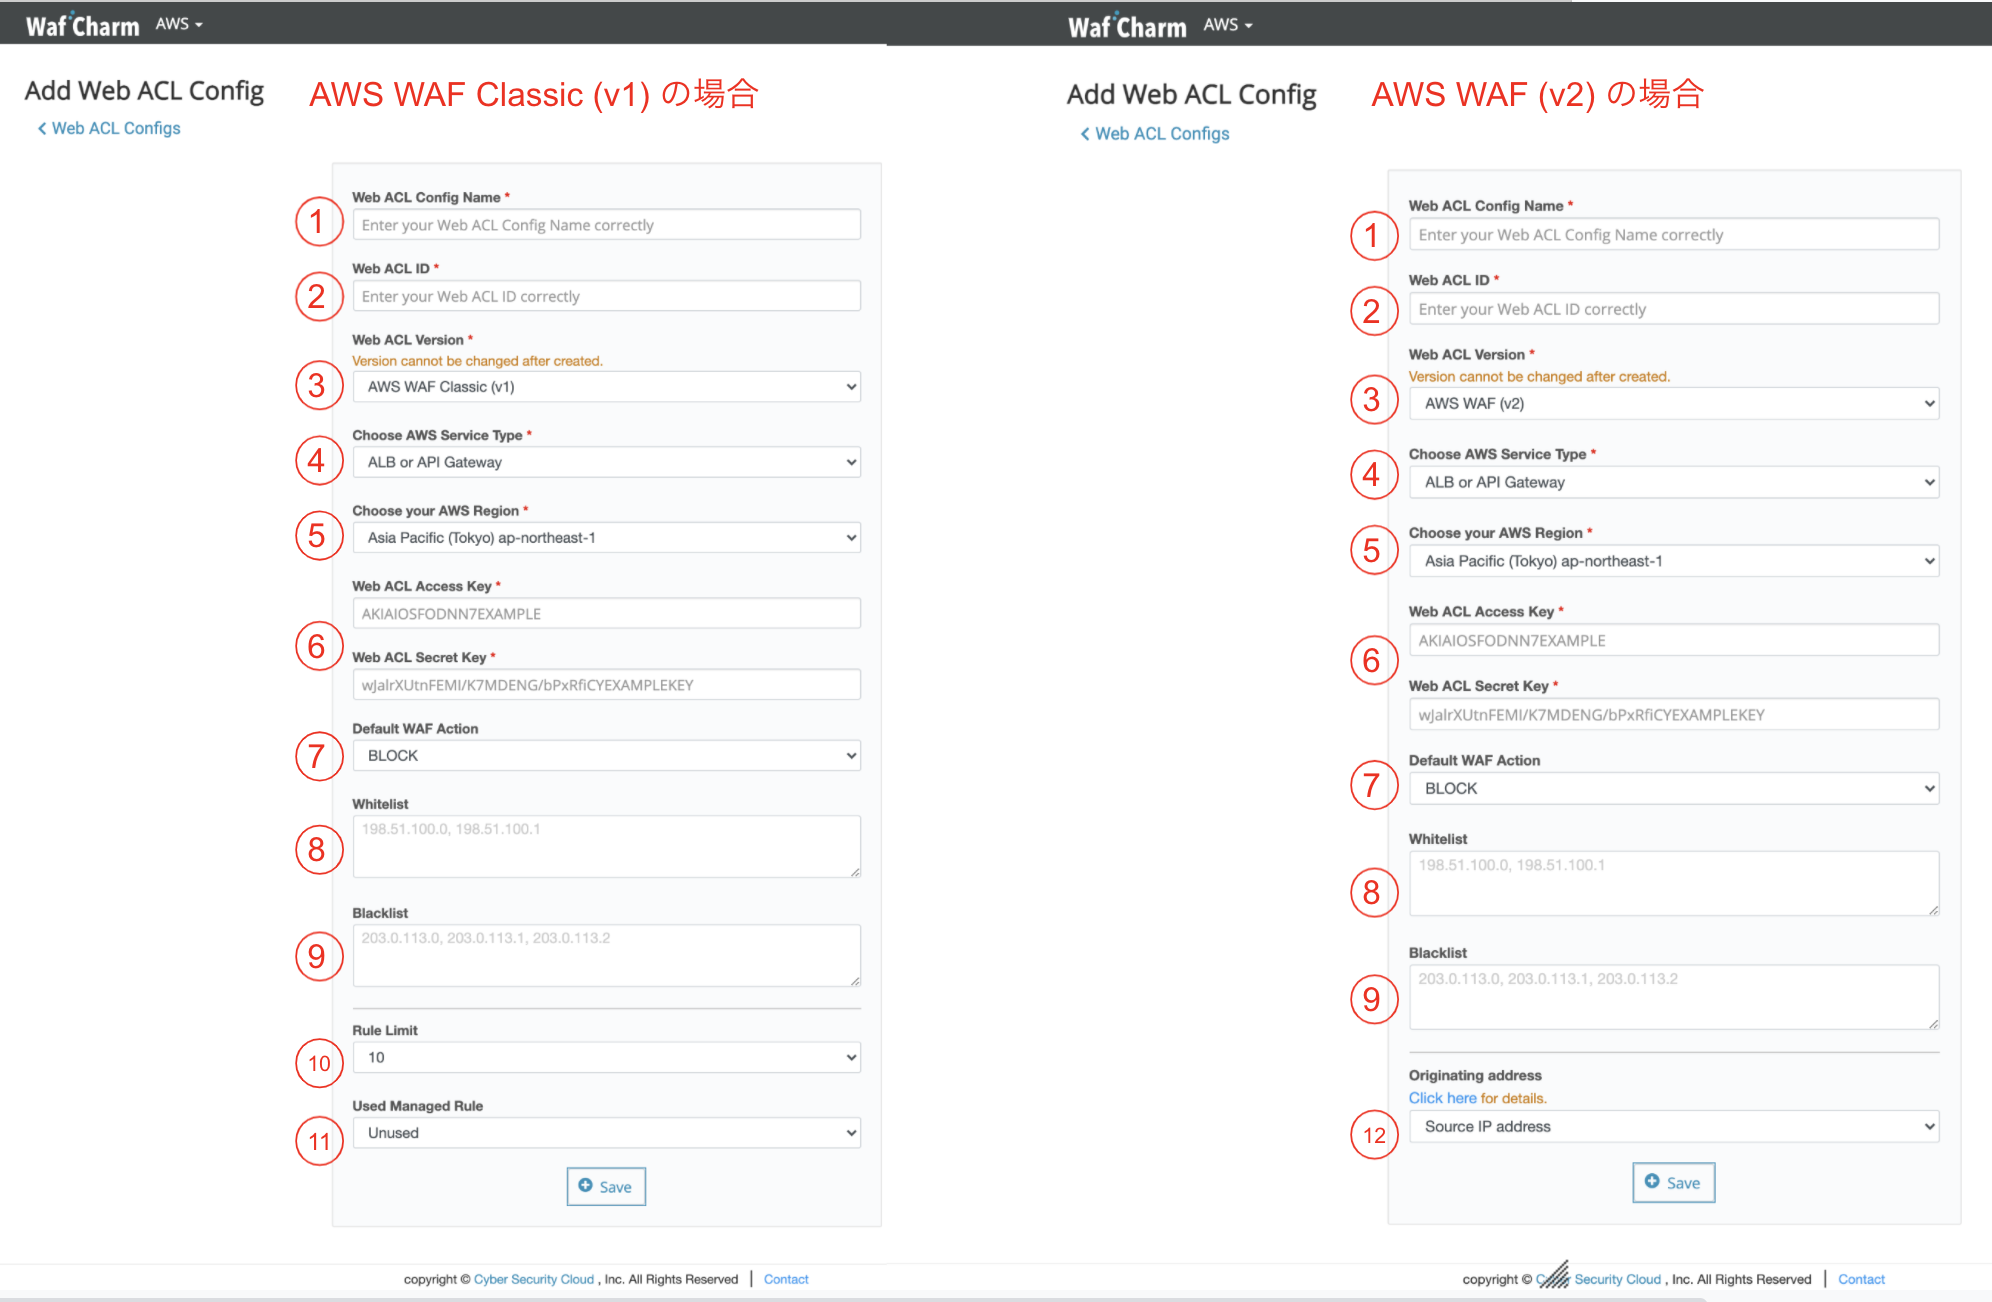1992x1302 pixels.
Task: Expand the Originating address Source IP dropdown
Action: [x=1673, y=1127]
